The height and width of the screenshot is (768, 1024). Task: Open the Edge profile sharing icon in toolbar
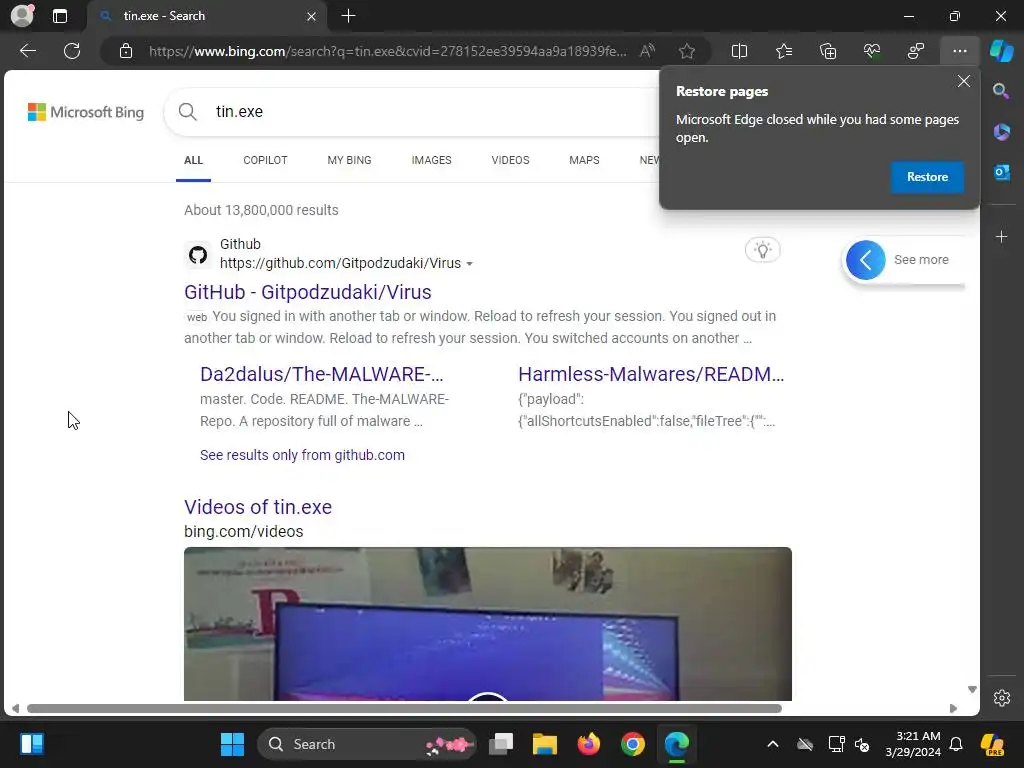[x=916, y=51]
